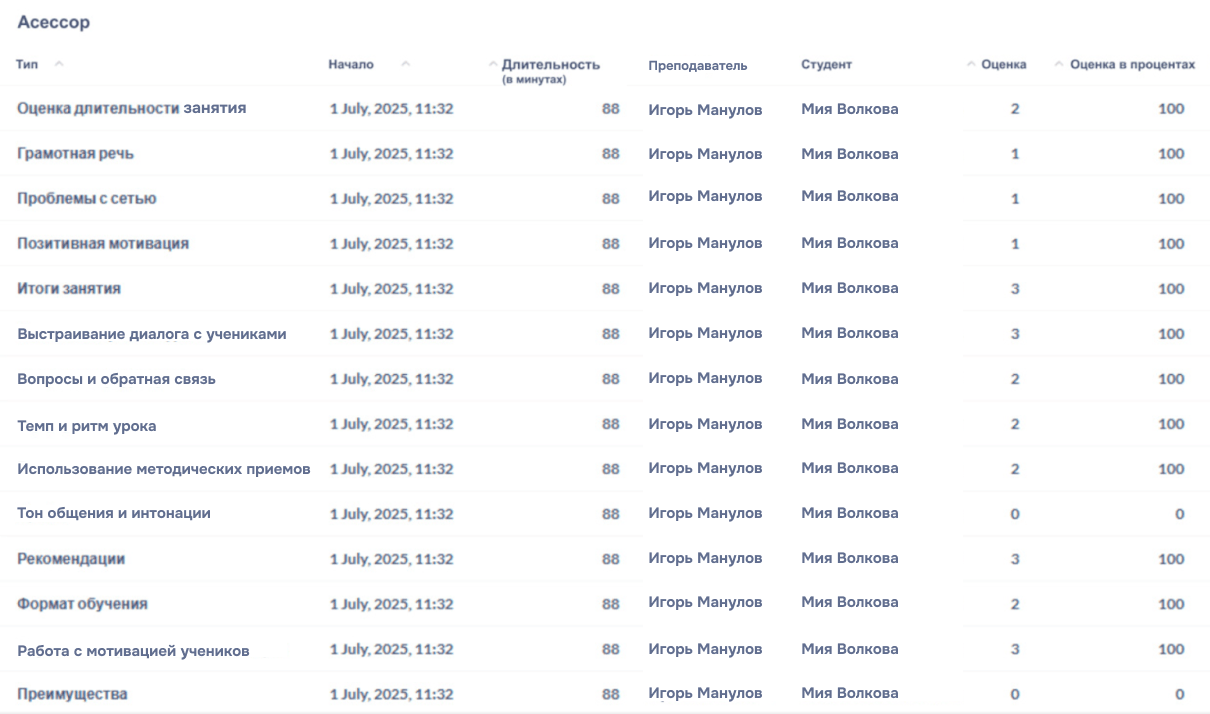This screenshot has width=1210, height=714.
Task: Click score 2 in Оценка длительности занятия row
Action: tap(1015, 109)
